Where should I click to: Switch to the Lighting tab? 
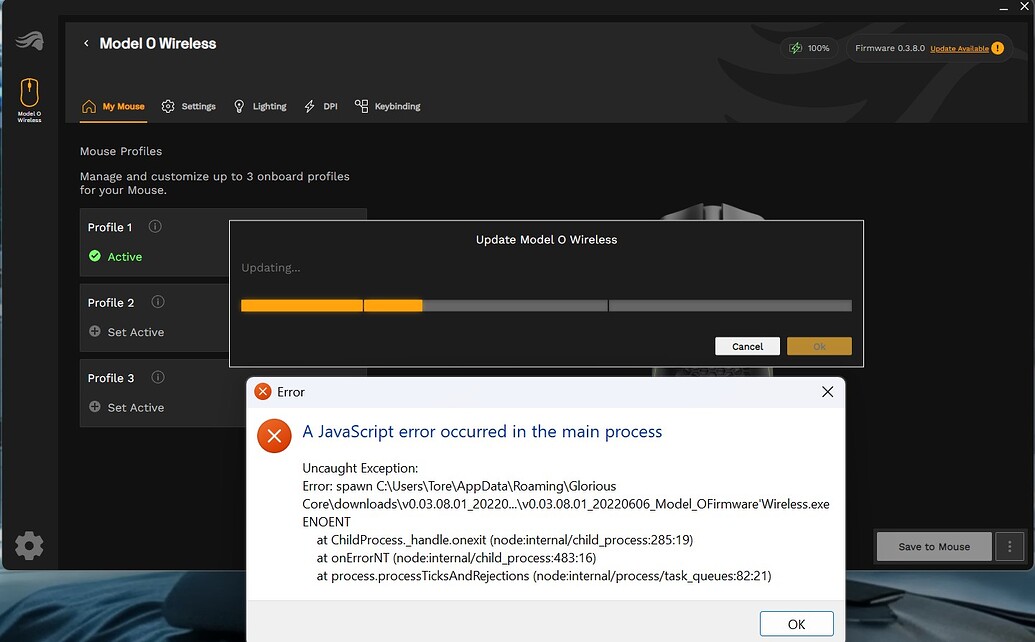(260, 106)
